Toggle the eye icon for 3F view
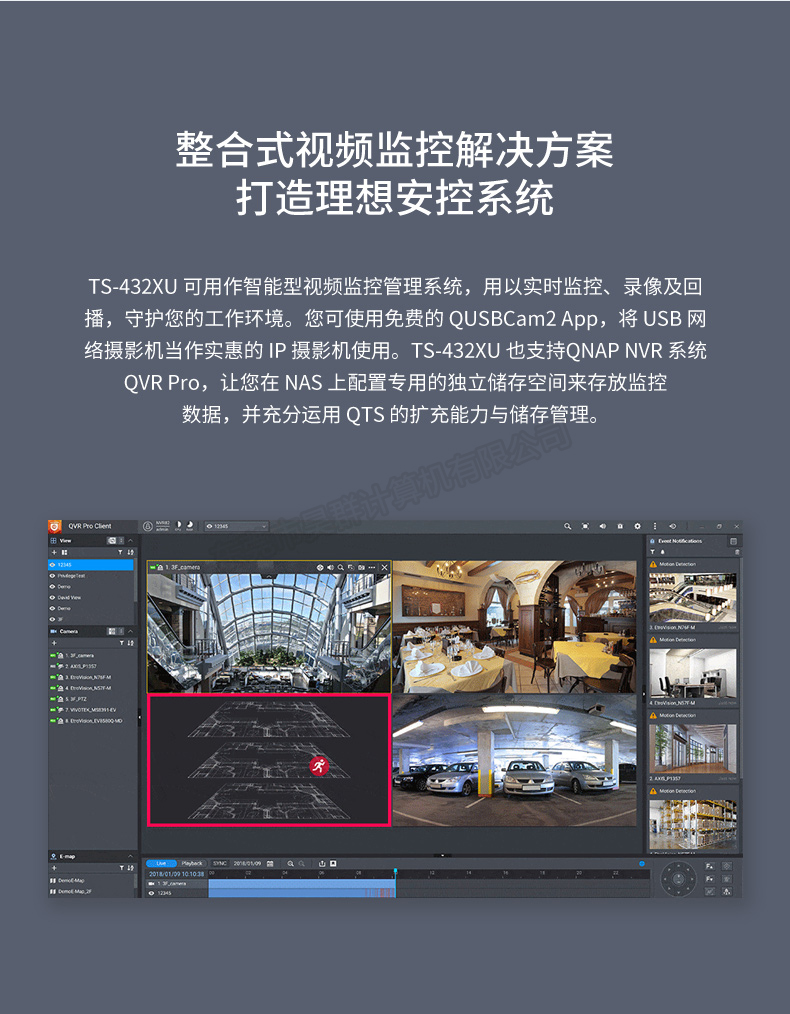Screen dimensions: 790x1014 click(x=53, y=620)
